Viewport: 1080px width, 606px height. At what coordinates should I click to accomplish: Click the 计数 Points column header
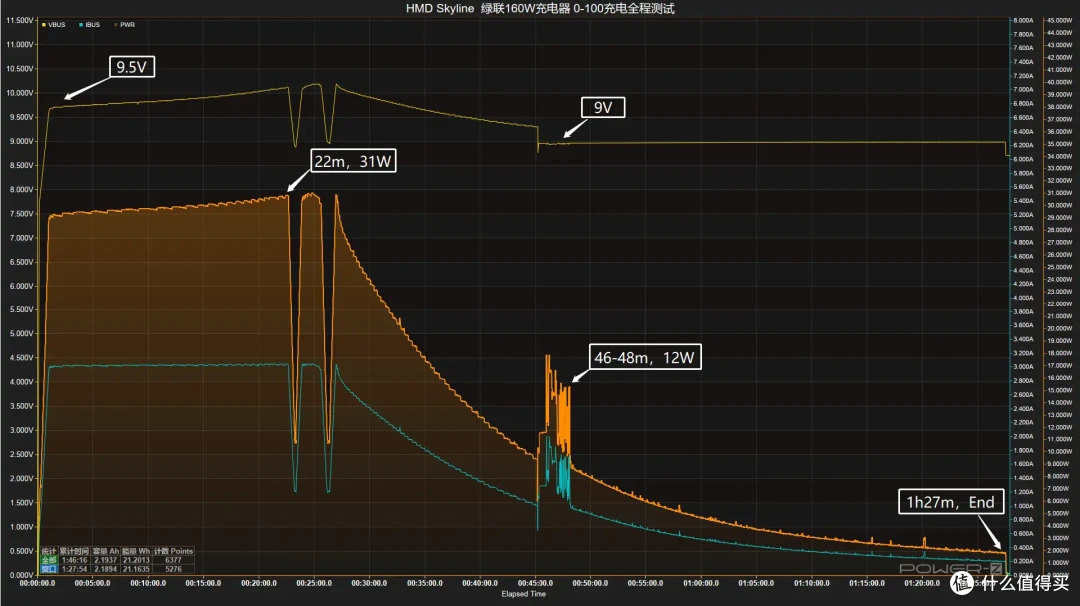pyautogui.click(x=173, y=552)
